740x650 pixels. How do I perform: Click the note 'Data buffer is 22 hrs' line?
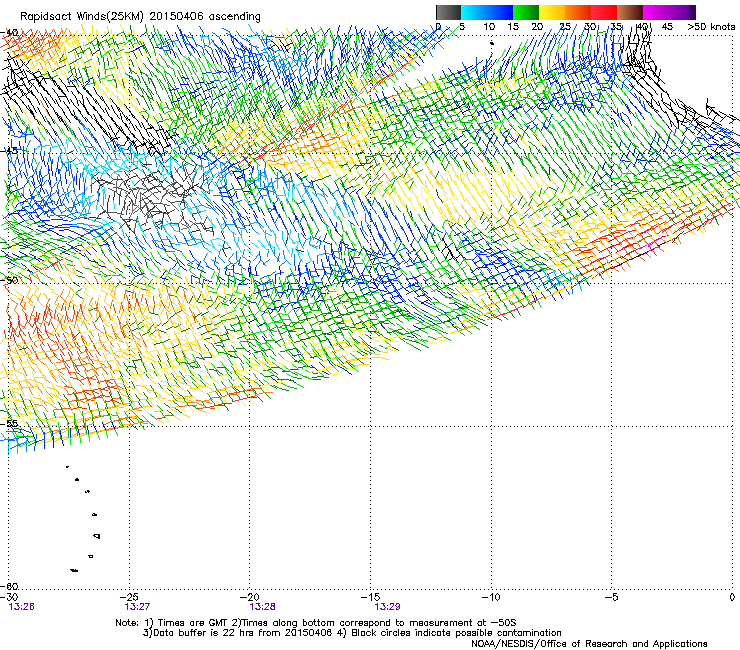[x=352, y=633]
